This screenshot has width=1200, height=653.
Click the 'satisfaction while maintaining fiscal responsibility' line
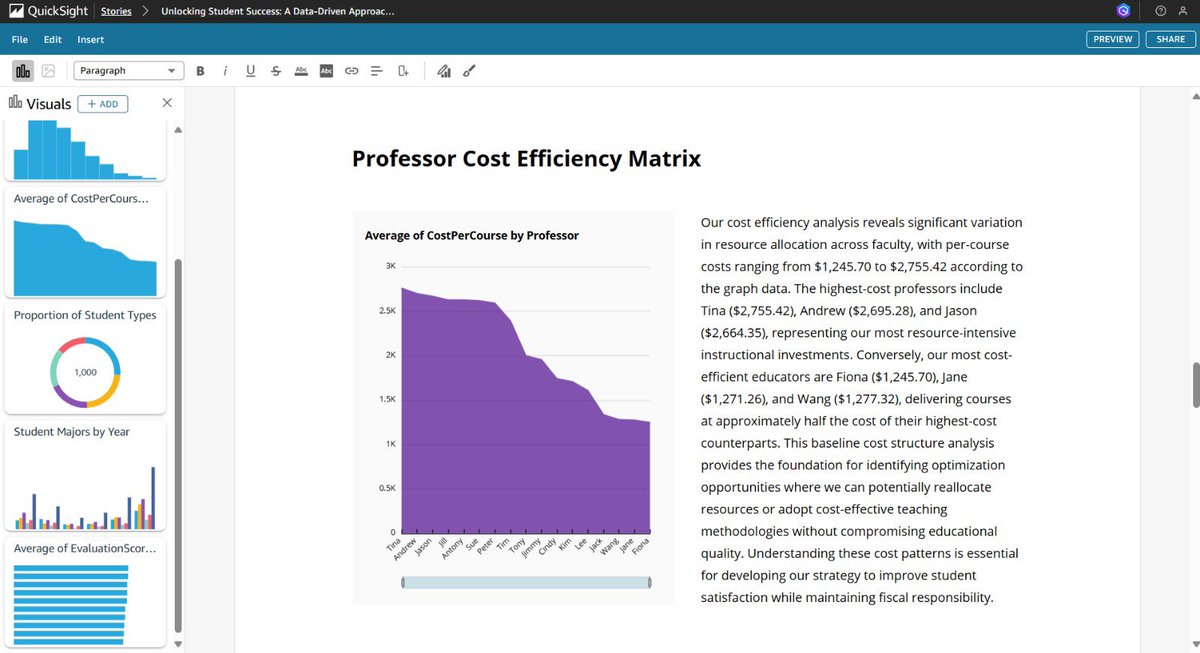point(847,598)
